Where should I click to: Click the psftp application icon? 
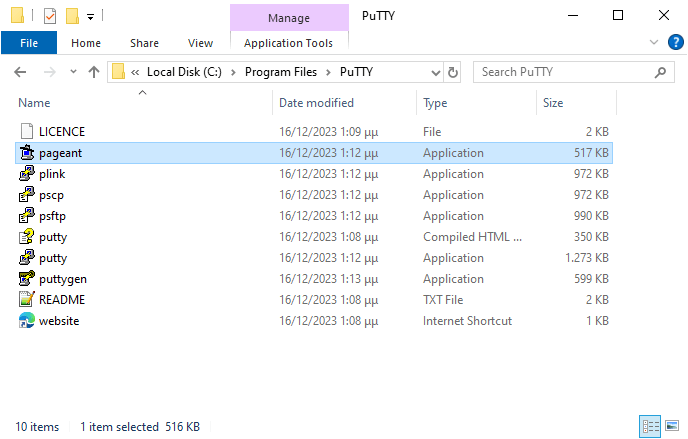point(26,216)
